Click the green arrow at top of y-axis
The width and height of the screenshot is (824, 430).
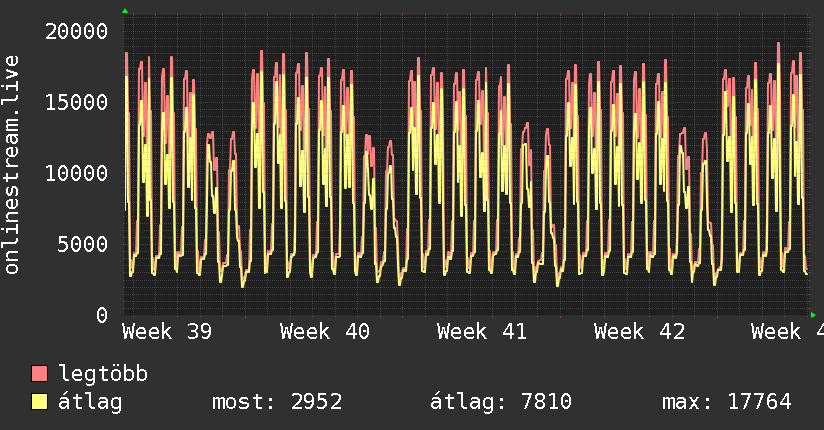point(125,11)
